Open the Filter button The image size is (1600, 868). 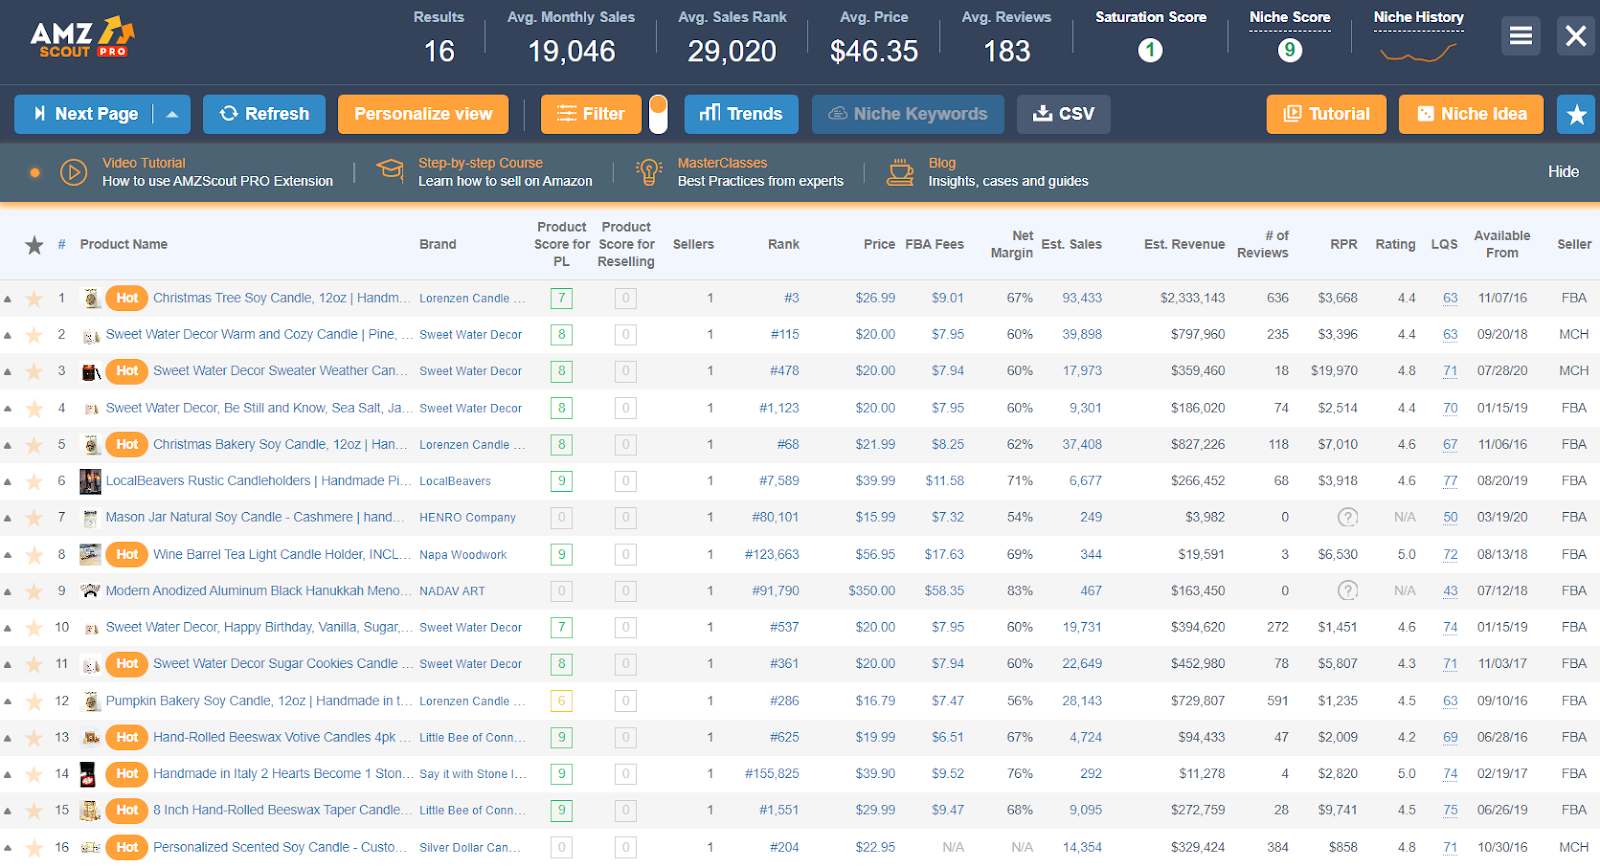(x=590, y=114)
